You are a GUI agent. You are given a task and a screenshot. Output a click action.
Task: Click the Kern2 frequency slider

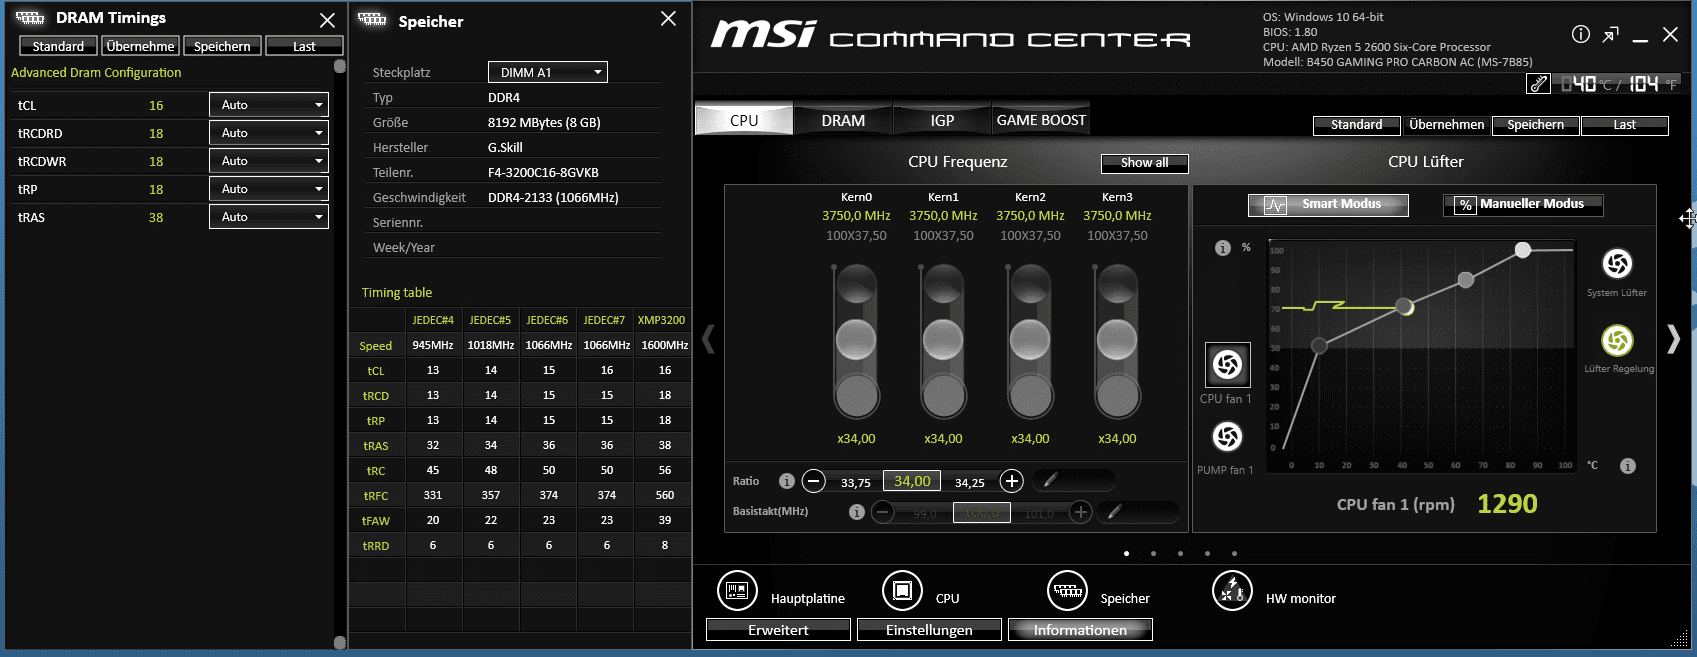(1030, 341)
